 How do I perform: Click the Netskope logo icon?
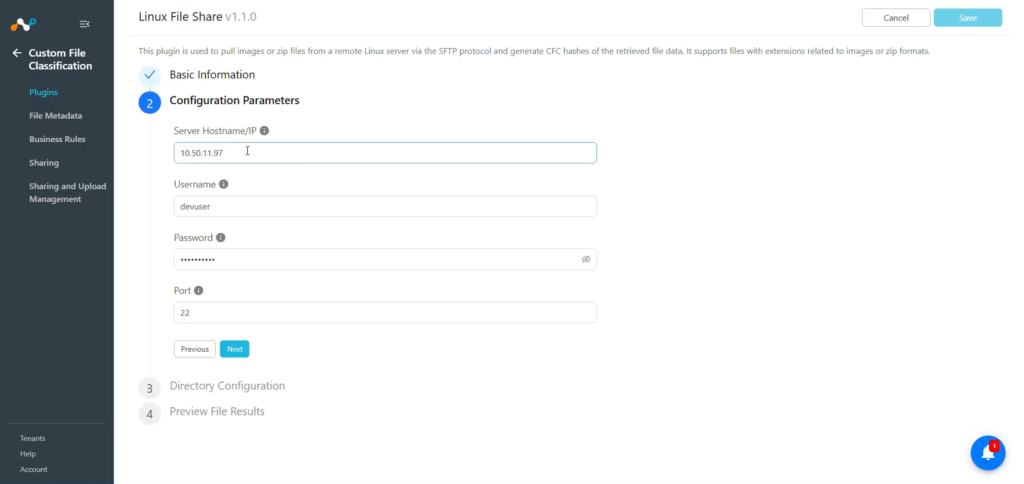tap(23, 24)
